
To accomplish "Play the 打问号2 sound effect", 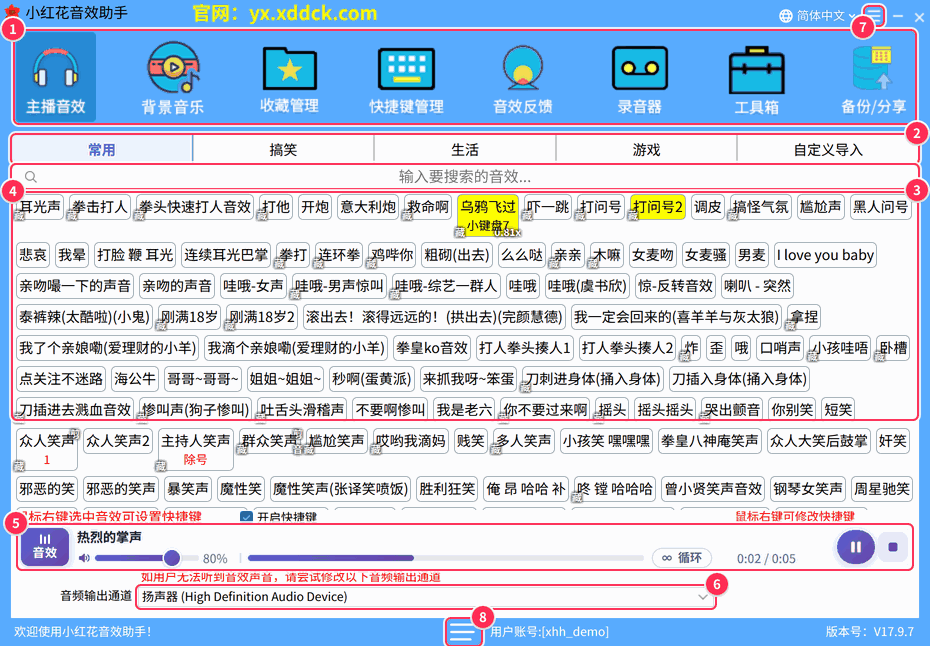I will point(657,207).
